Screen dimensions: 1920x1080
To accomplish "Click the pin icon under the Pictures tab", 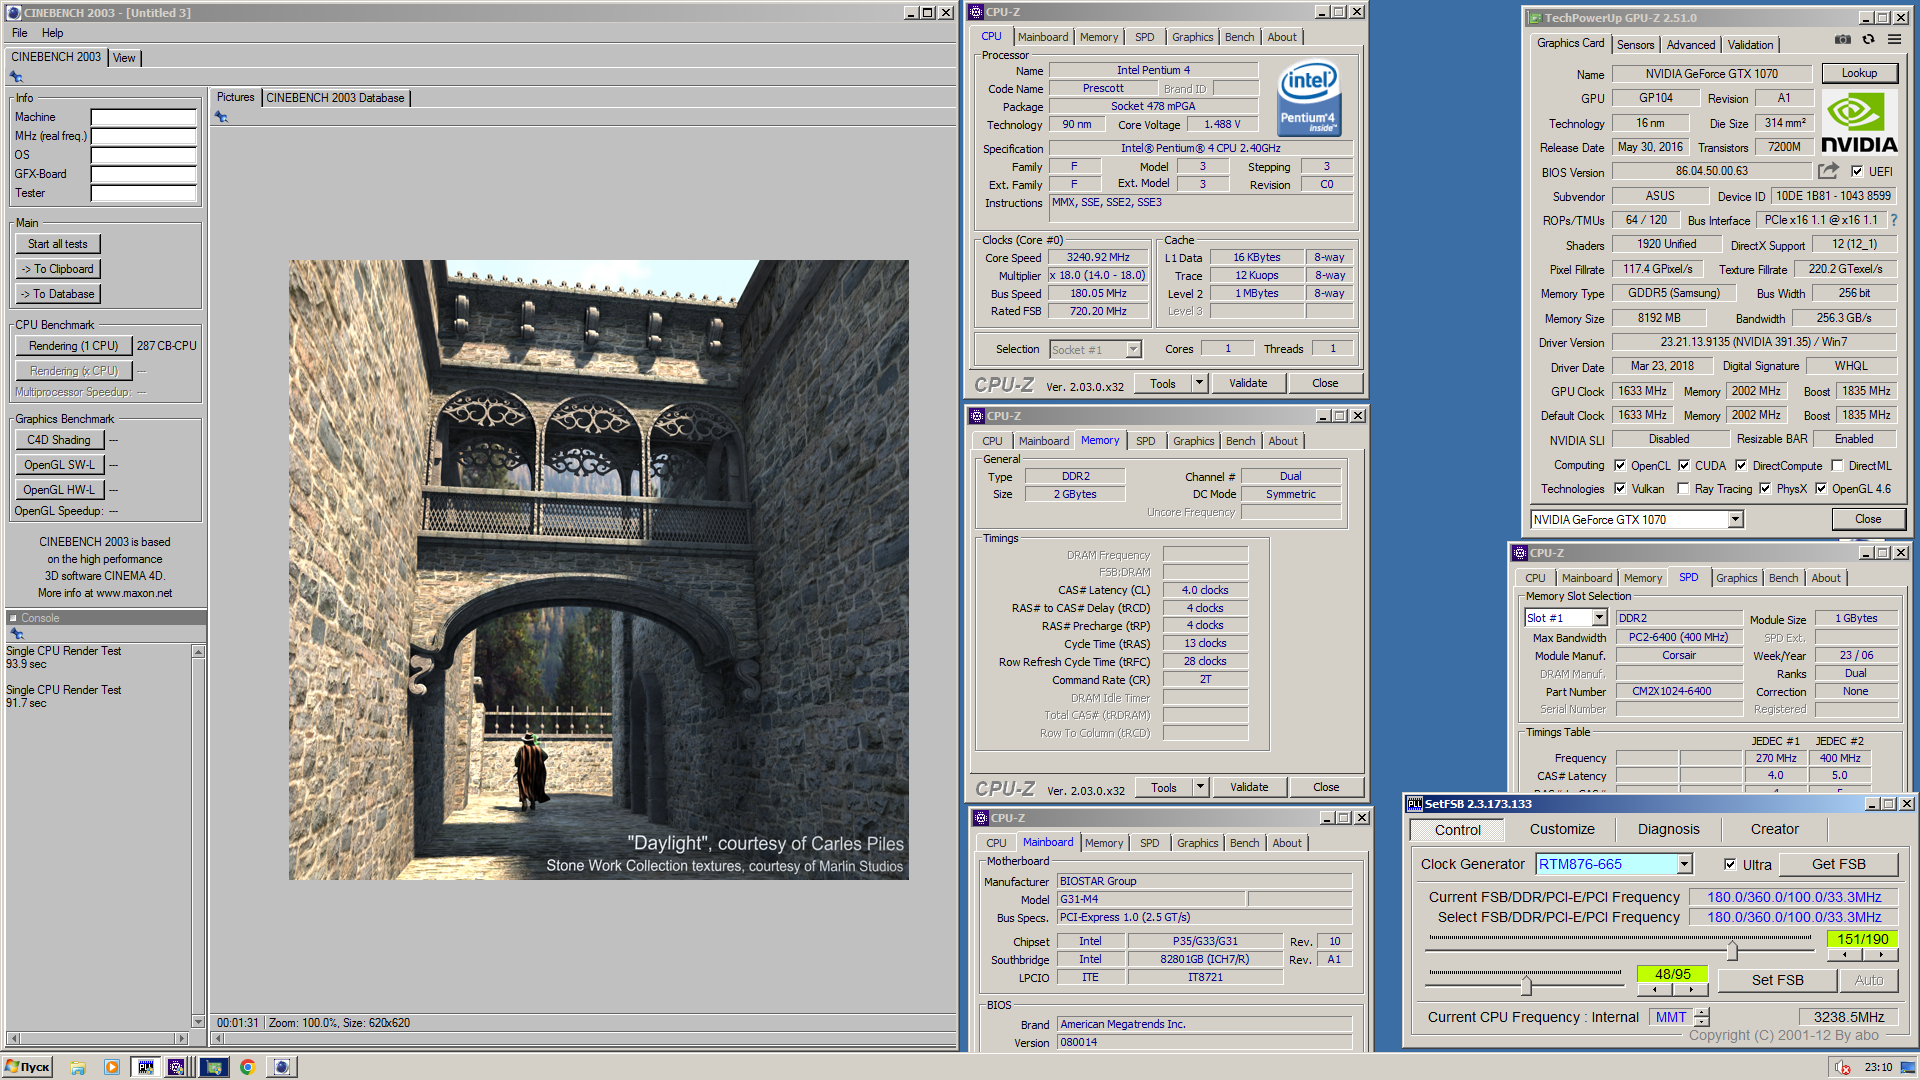I will point(221,117).
